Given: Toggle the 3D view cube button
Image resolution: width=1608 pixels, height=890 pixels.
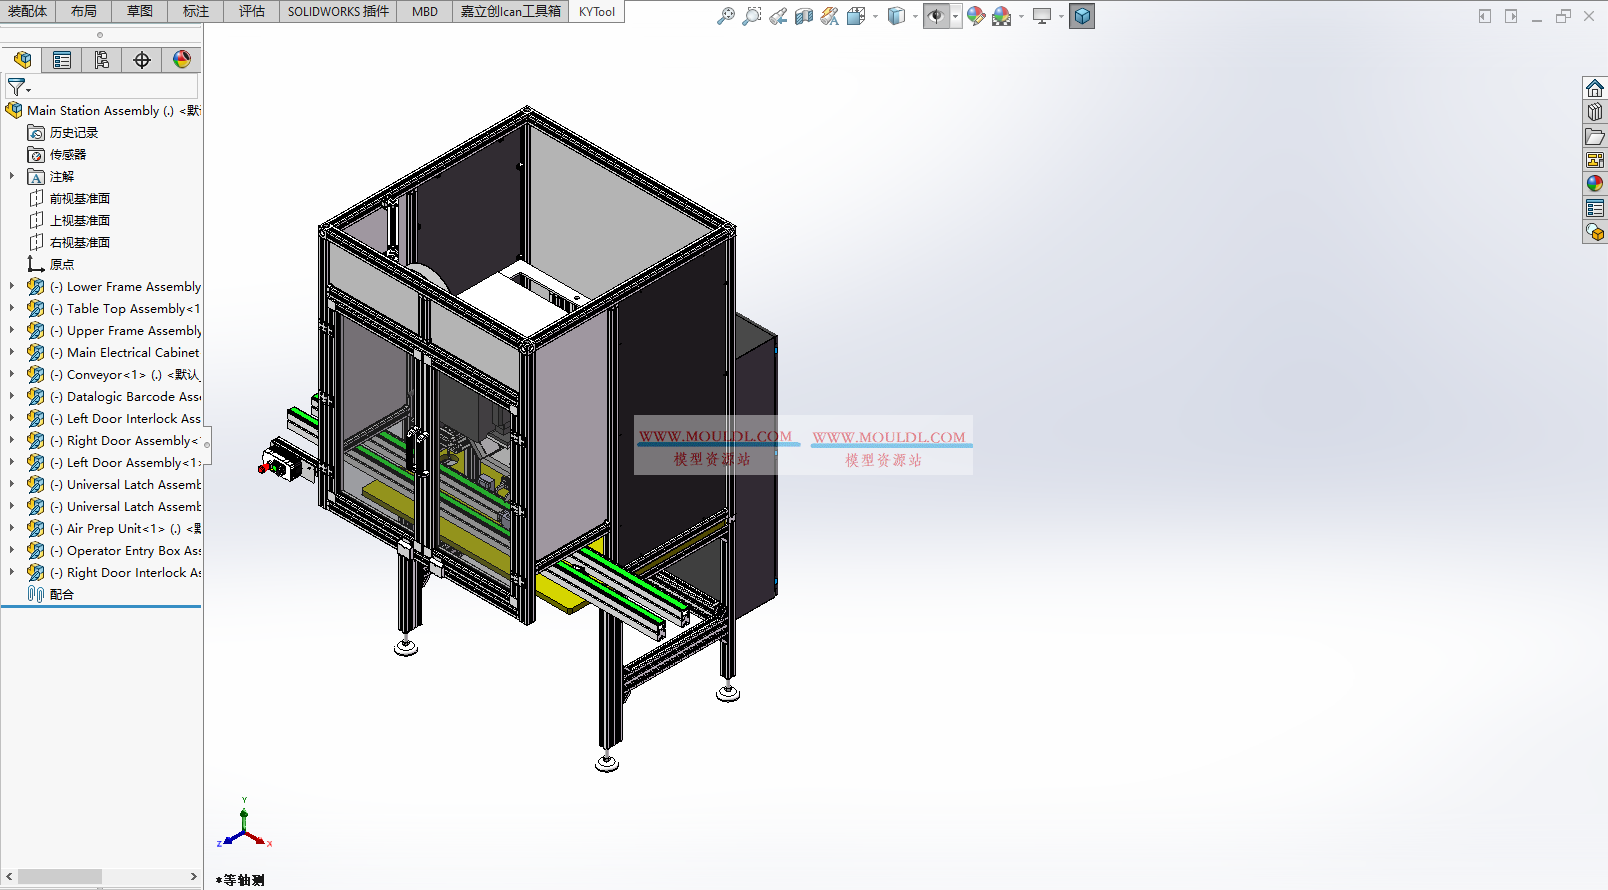Looking at the screenshot, I should pyautogui.click(x=1082, y=16).
